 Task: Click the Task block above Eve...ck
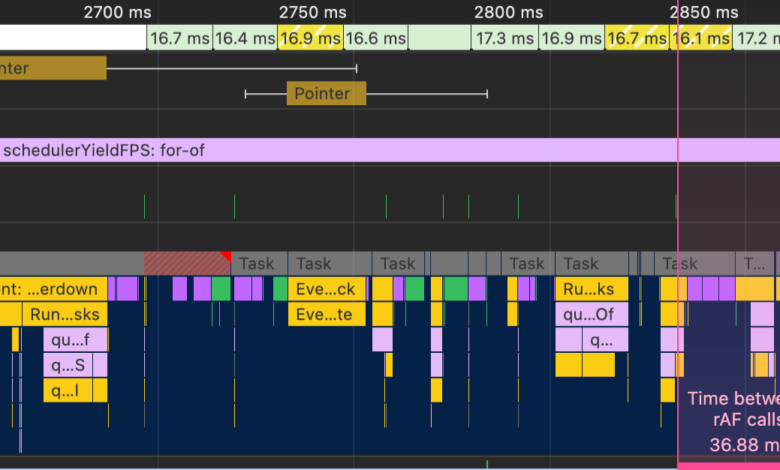314,264
